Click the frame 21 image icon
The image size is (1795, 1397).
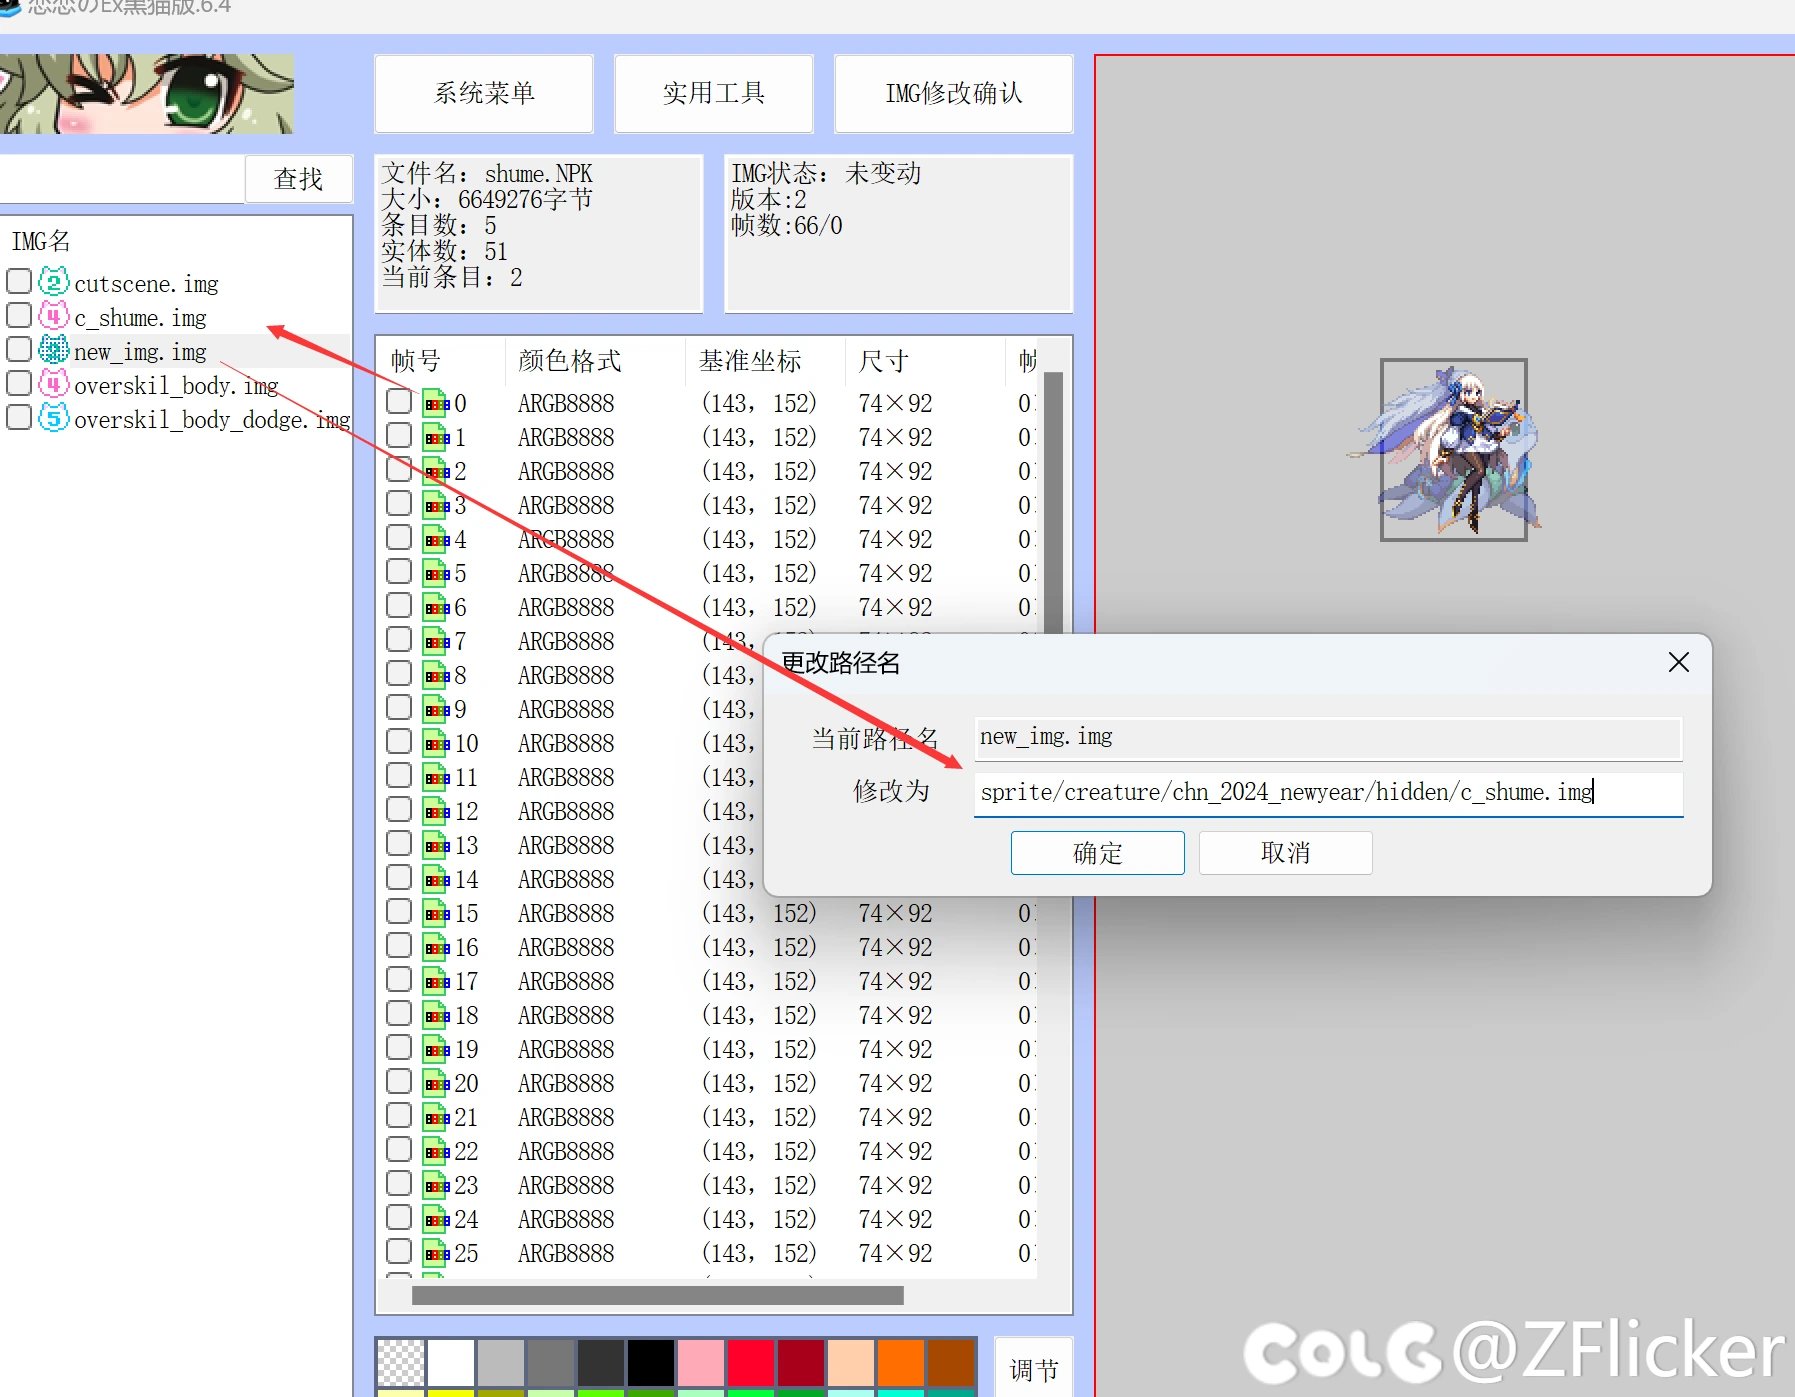click(x=435, y=1117)
